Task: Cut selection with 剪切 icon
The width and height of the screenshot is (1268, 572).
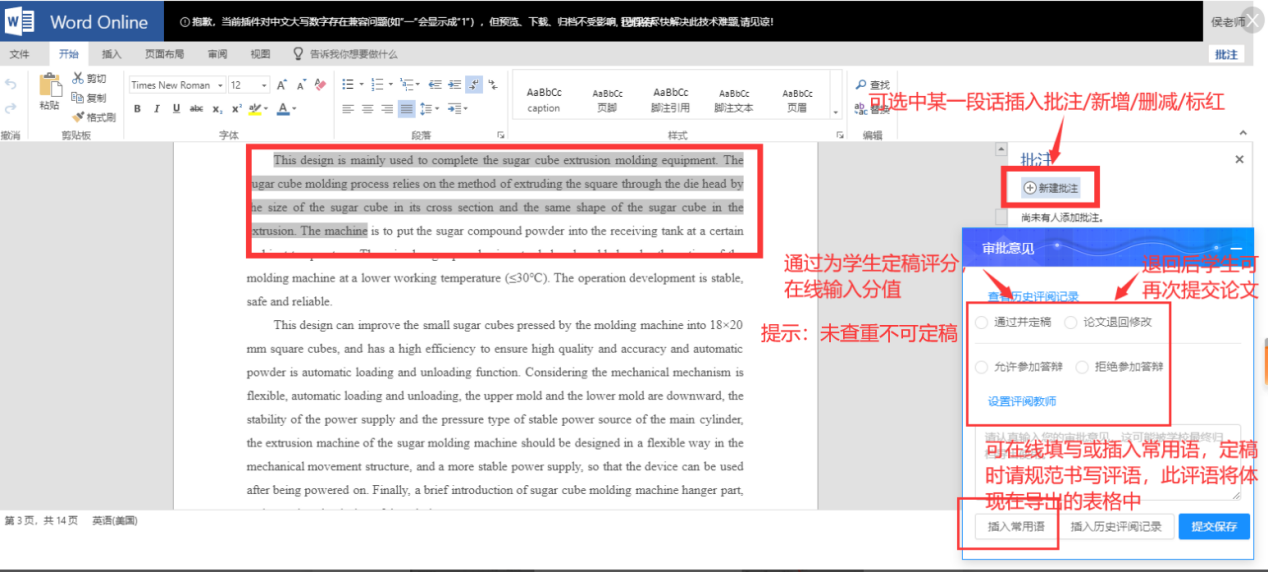Action: (x=94, y=79)
